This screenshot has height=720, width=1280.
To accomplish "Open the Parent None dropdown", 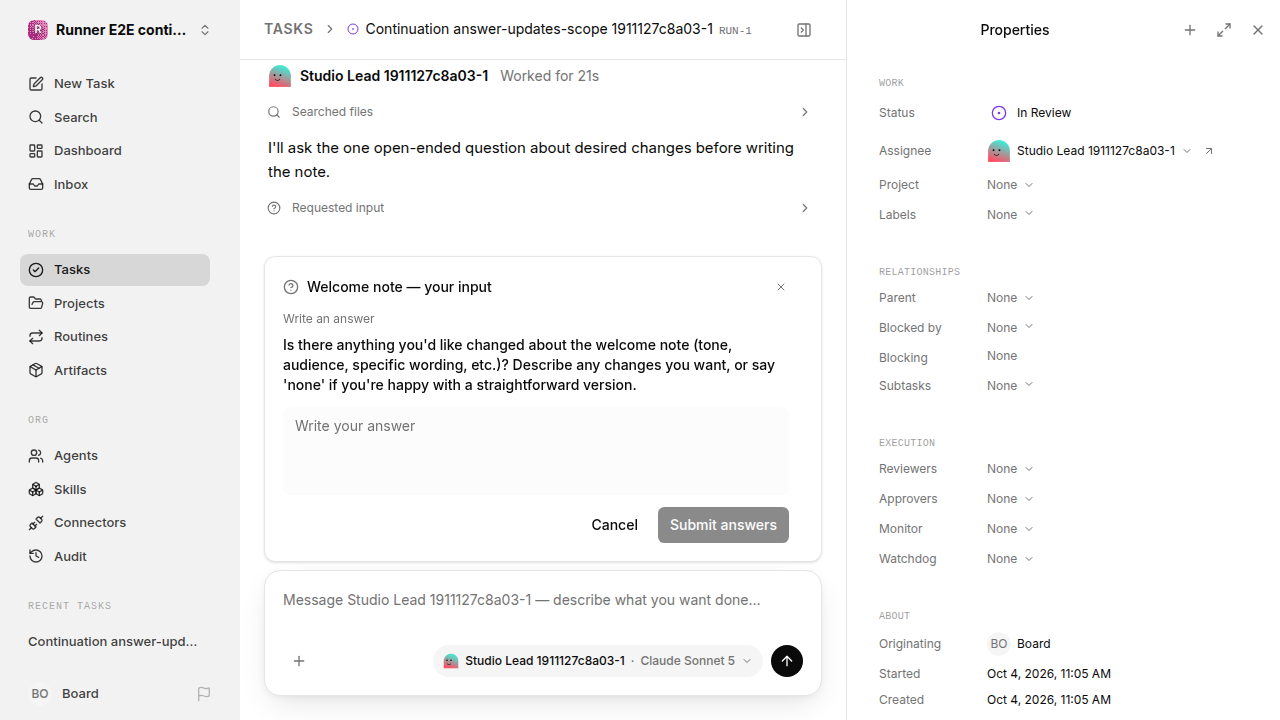I will (1010, 298).
